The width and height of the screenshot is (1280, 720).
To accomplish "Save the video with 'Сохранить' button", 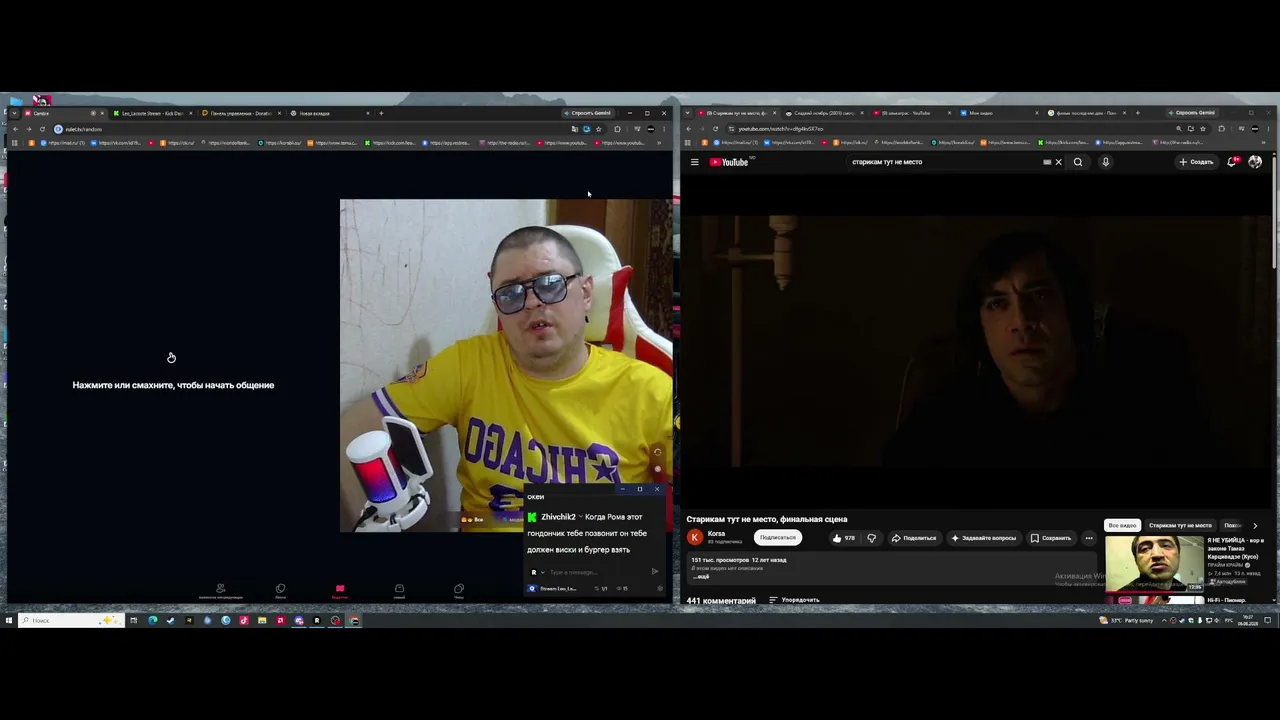I will click(x=1051, y=538).
